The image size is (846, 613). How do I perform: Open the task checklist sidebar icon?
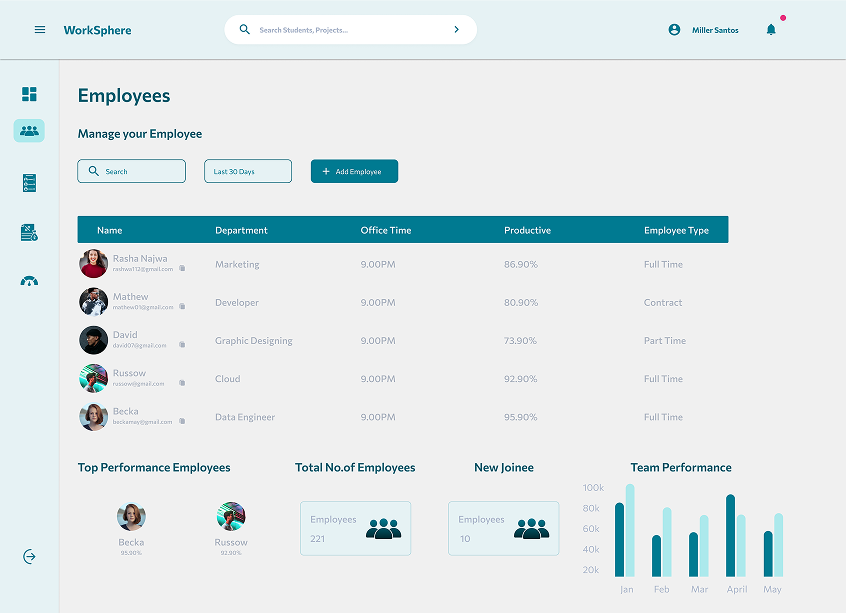[x=29, y=183]
